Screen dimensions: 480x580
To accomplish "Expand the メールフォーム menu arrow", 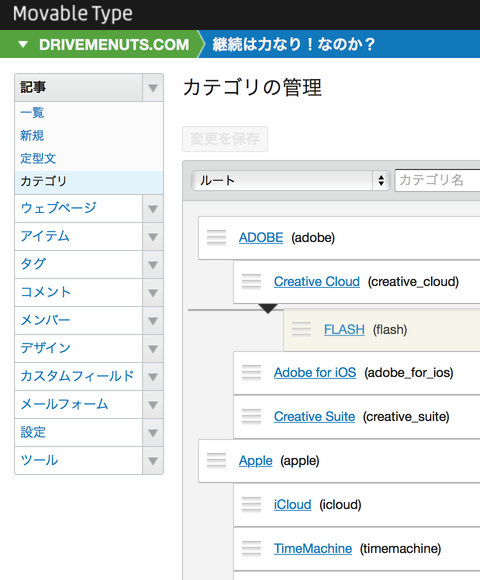I will tap(153, 404).
